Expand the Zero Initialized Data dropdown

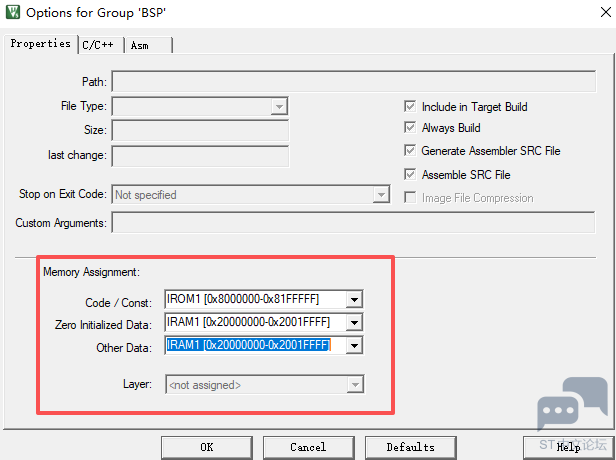(352, 322)
